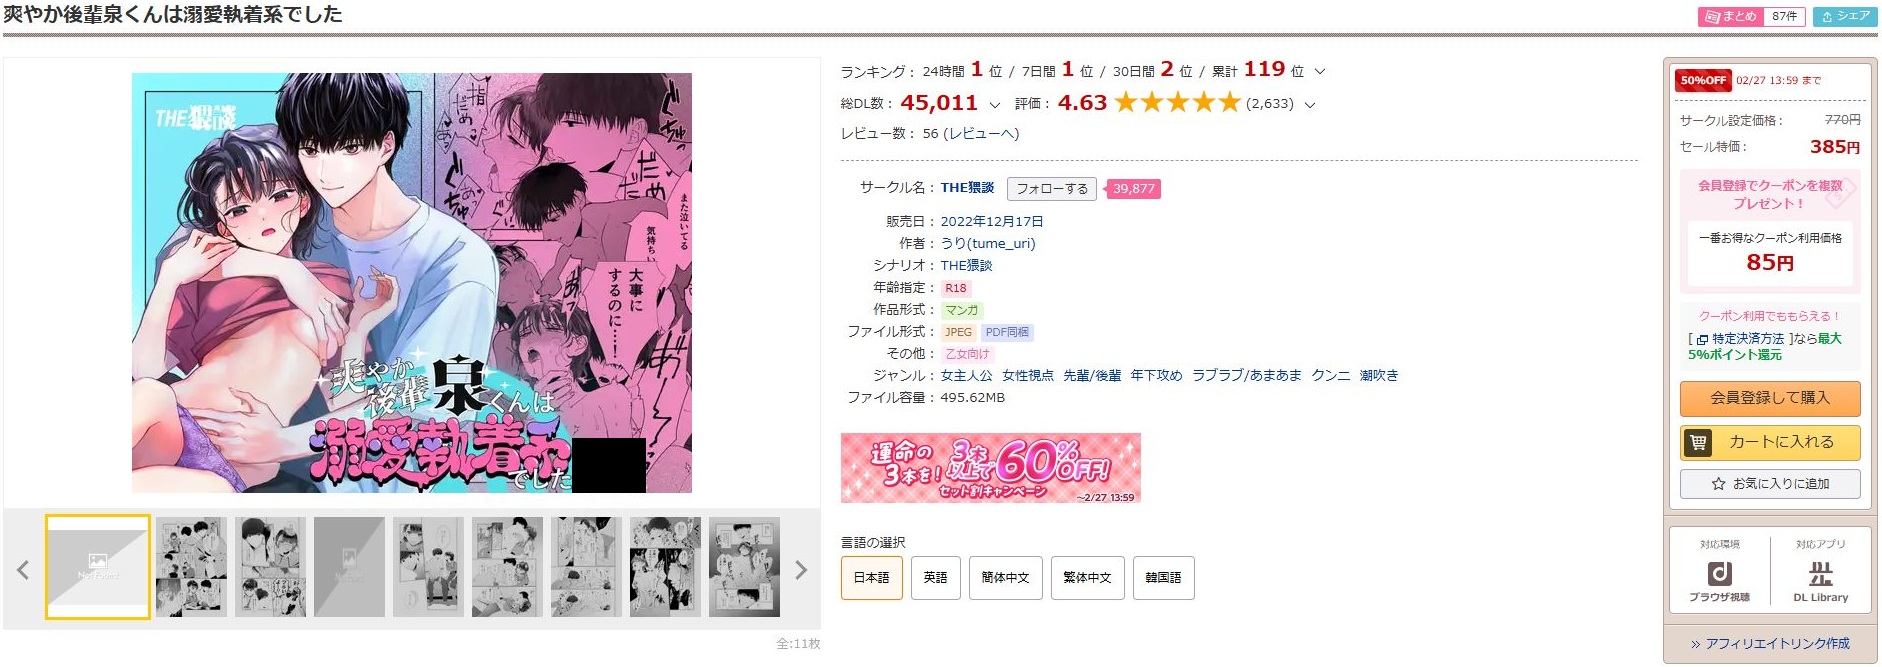Open the 60% OFF set campaign banner
The width and height of the screenshot is (1882, 667).
point(991,468)
